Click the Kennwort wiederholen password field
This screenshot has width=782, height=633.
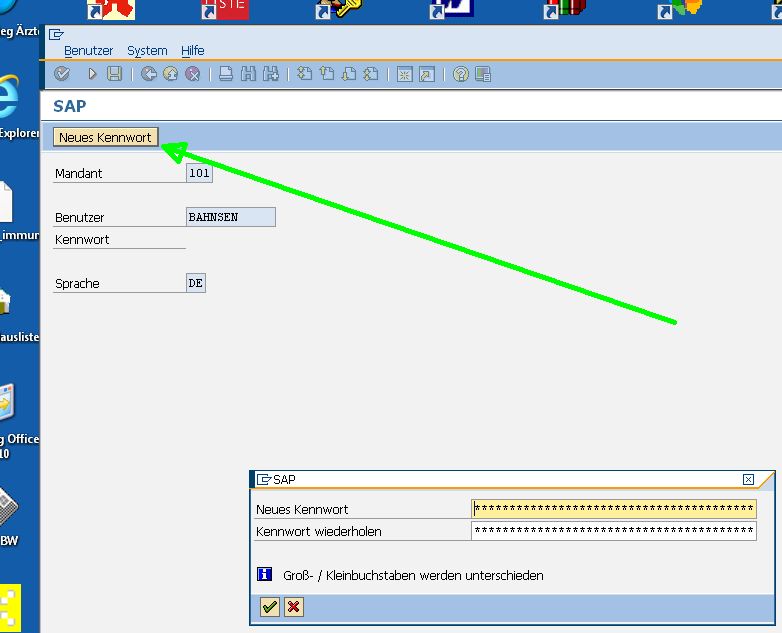(613, 531)
